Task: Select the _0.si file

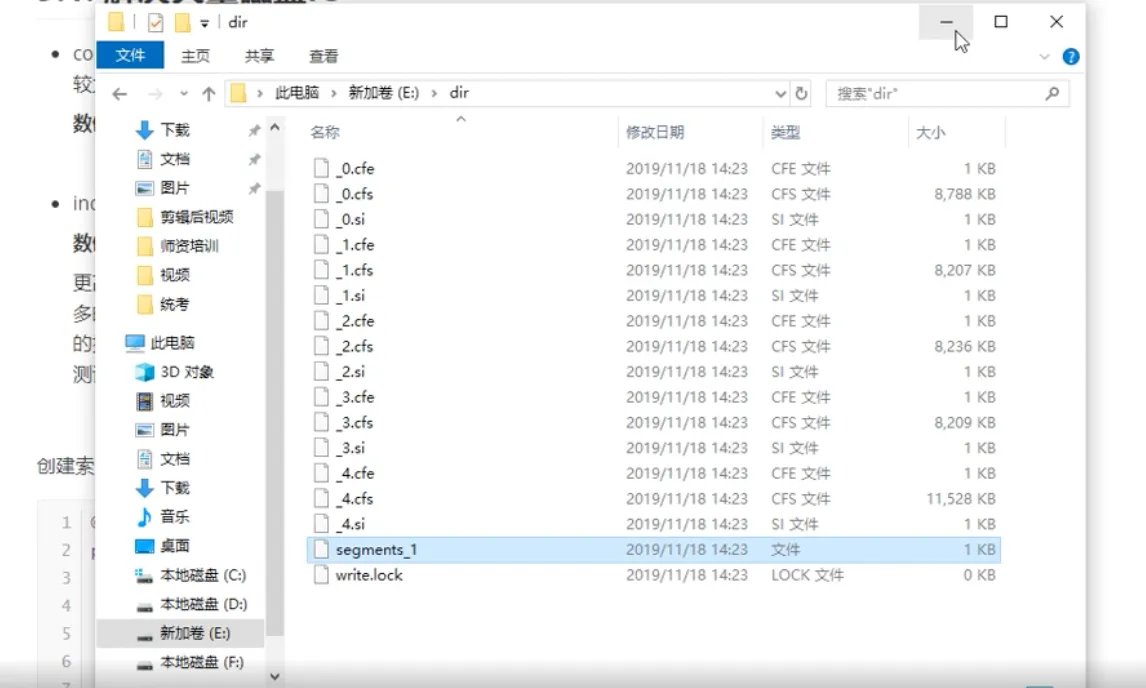Action: point(350,219)
